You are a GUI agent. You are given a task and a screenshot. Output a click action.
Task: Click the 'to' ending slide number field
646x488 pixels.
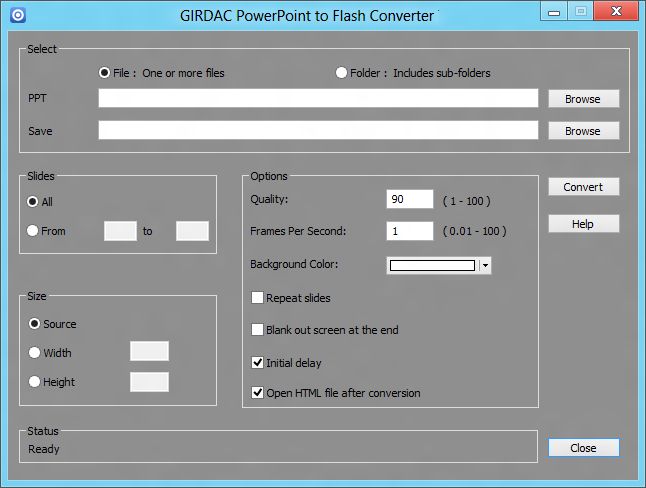point(192,231)
